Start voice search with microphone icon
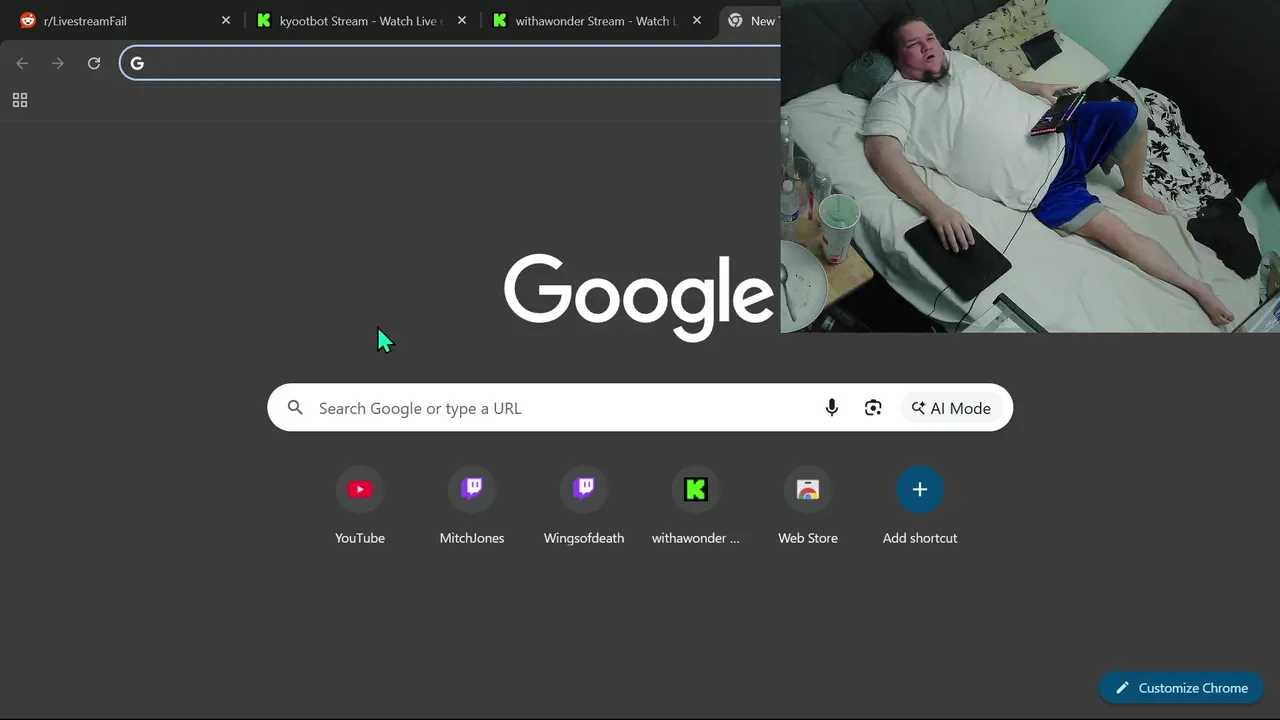Image resolution: width=1280 pixels, height=720 pixels. pyautogui.click(x=831, y=408)
